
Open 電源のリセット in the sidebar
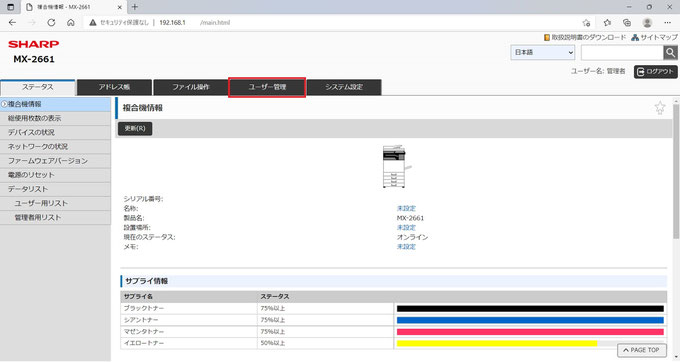coord(55,175)
